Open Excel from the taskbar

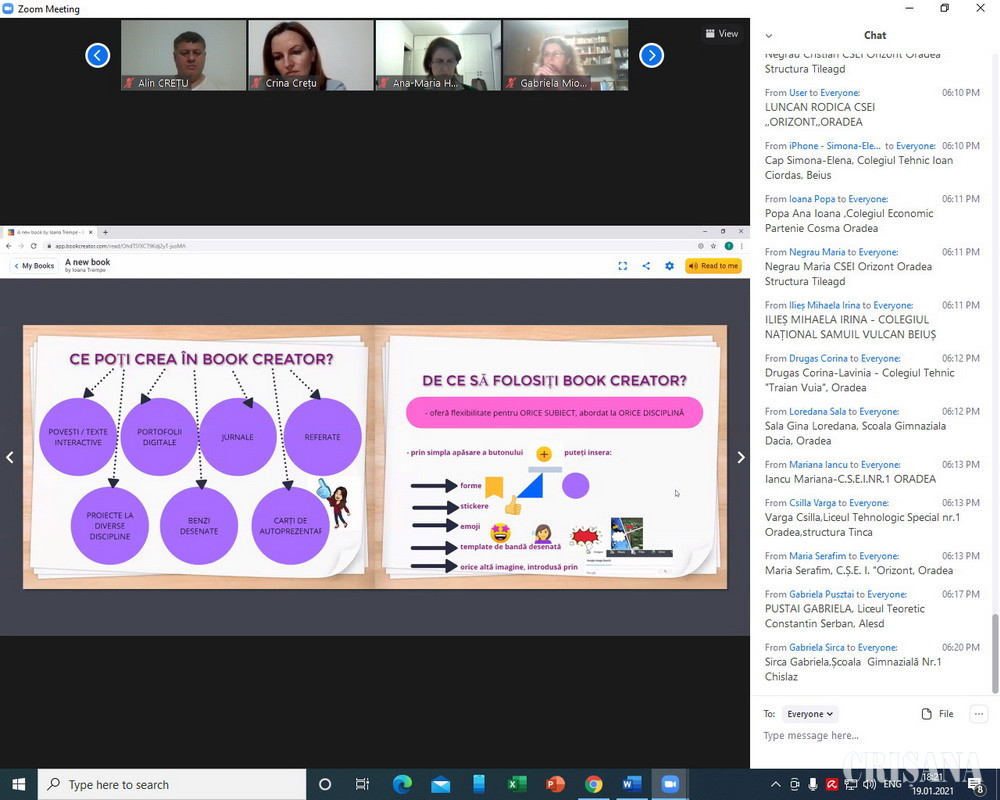pos(517,785)
